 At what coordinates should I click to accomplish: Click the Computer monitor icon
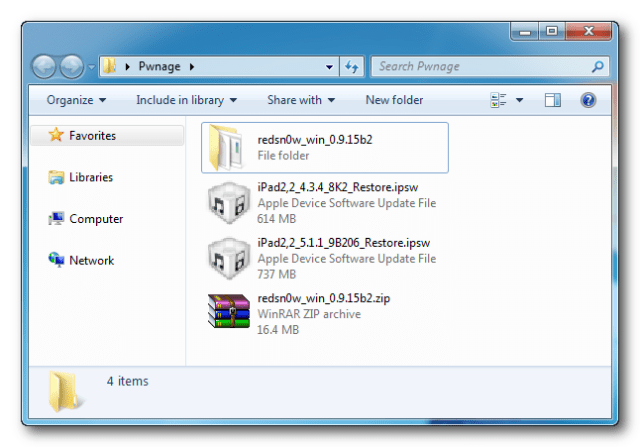(x=56, y=218)
